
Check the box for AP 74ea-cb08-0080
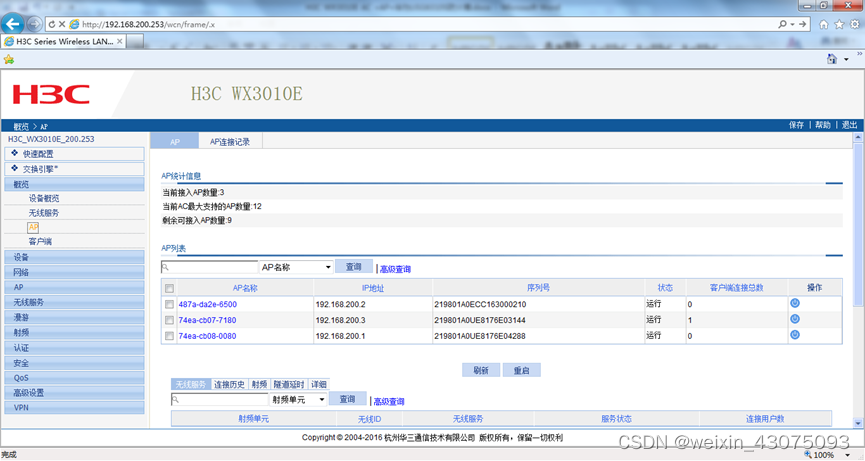tap(169, 336)
